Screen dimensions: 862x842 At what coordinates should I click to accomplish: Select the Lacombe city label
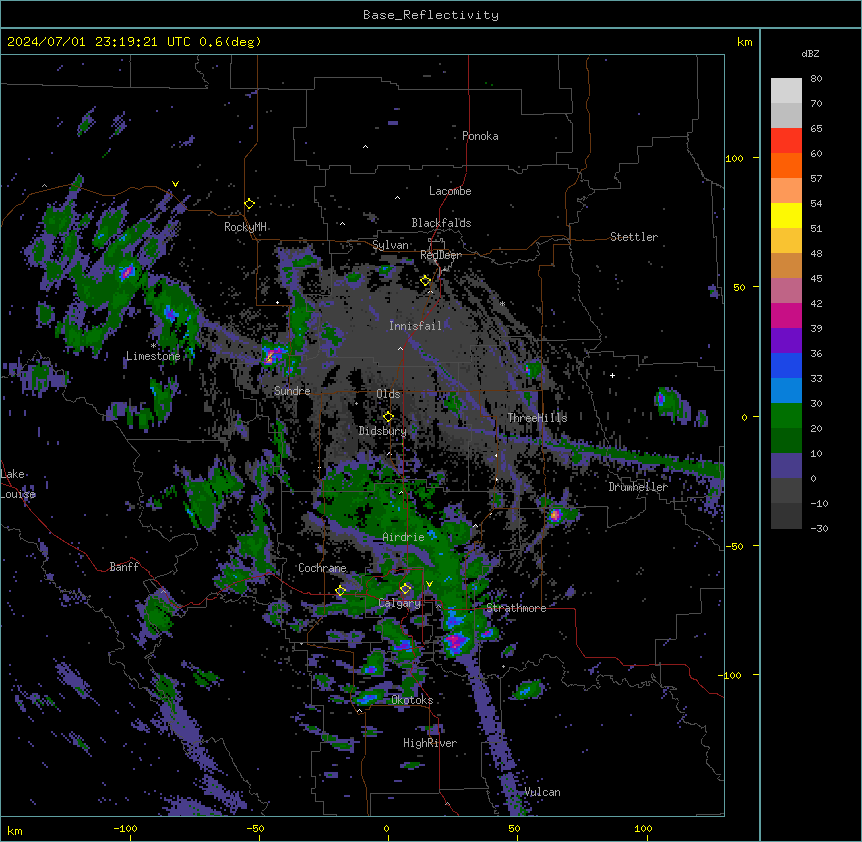(450, 191)
